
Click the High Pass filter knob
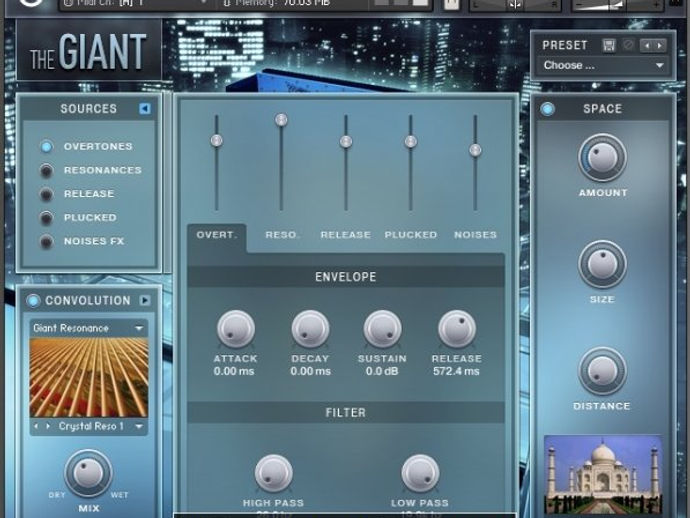(x=273, y=473)
